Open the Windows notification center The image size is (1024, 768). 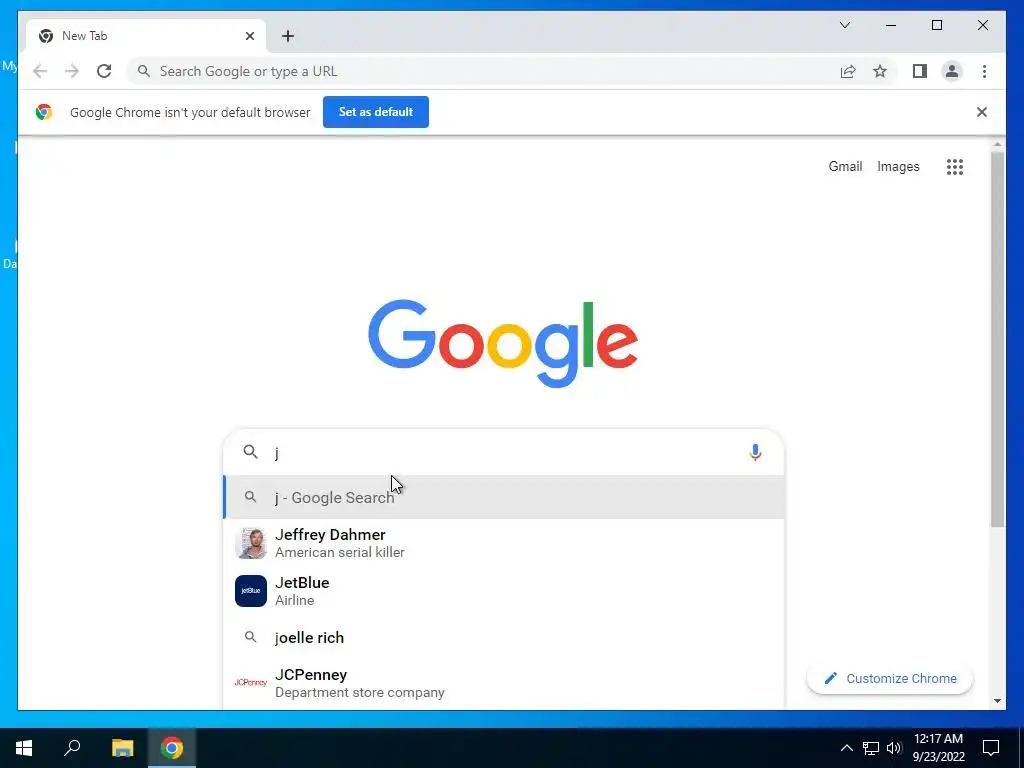tap(991, 748)
